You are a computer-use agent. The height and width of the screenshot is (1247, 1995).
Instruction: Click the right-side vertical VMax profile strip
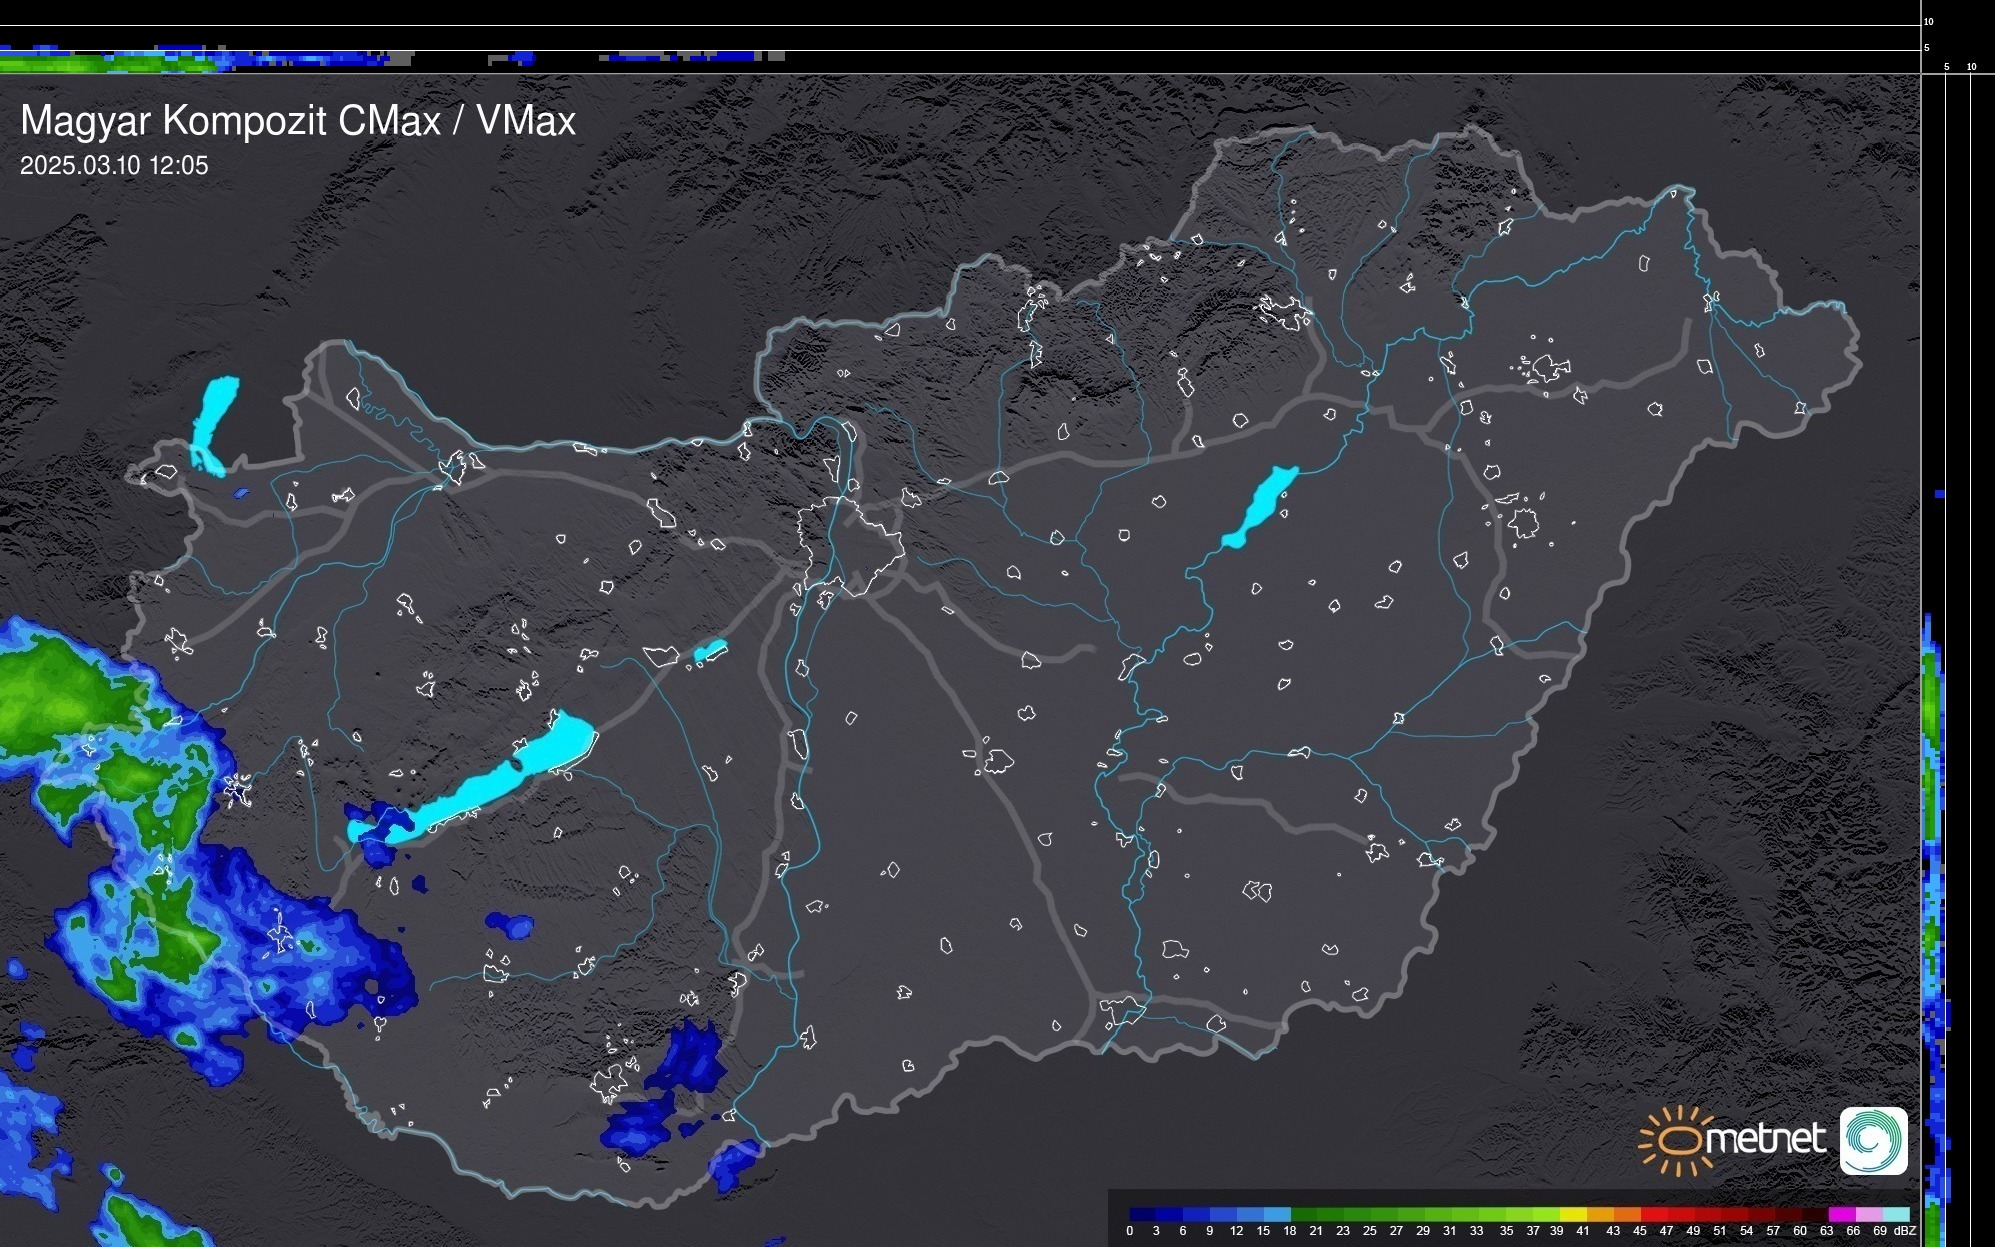point(1933,800)
